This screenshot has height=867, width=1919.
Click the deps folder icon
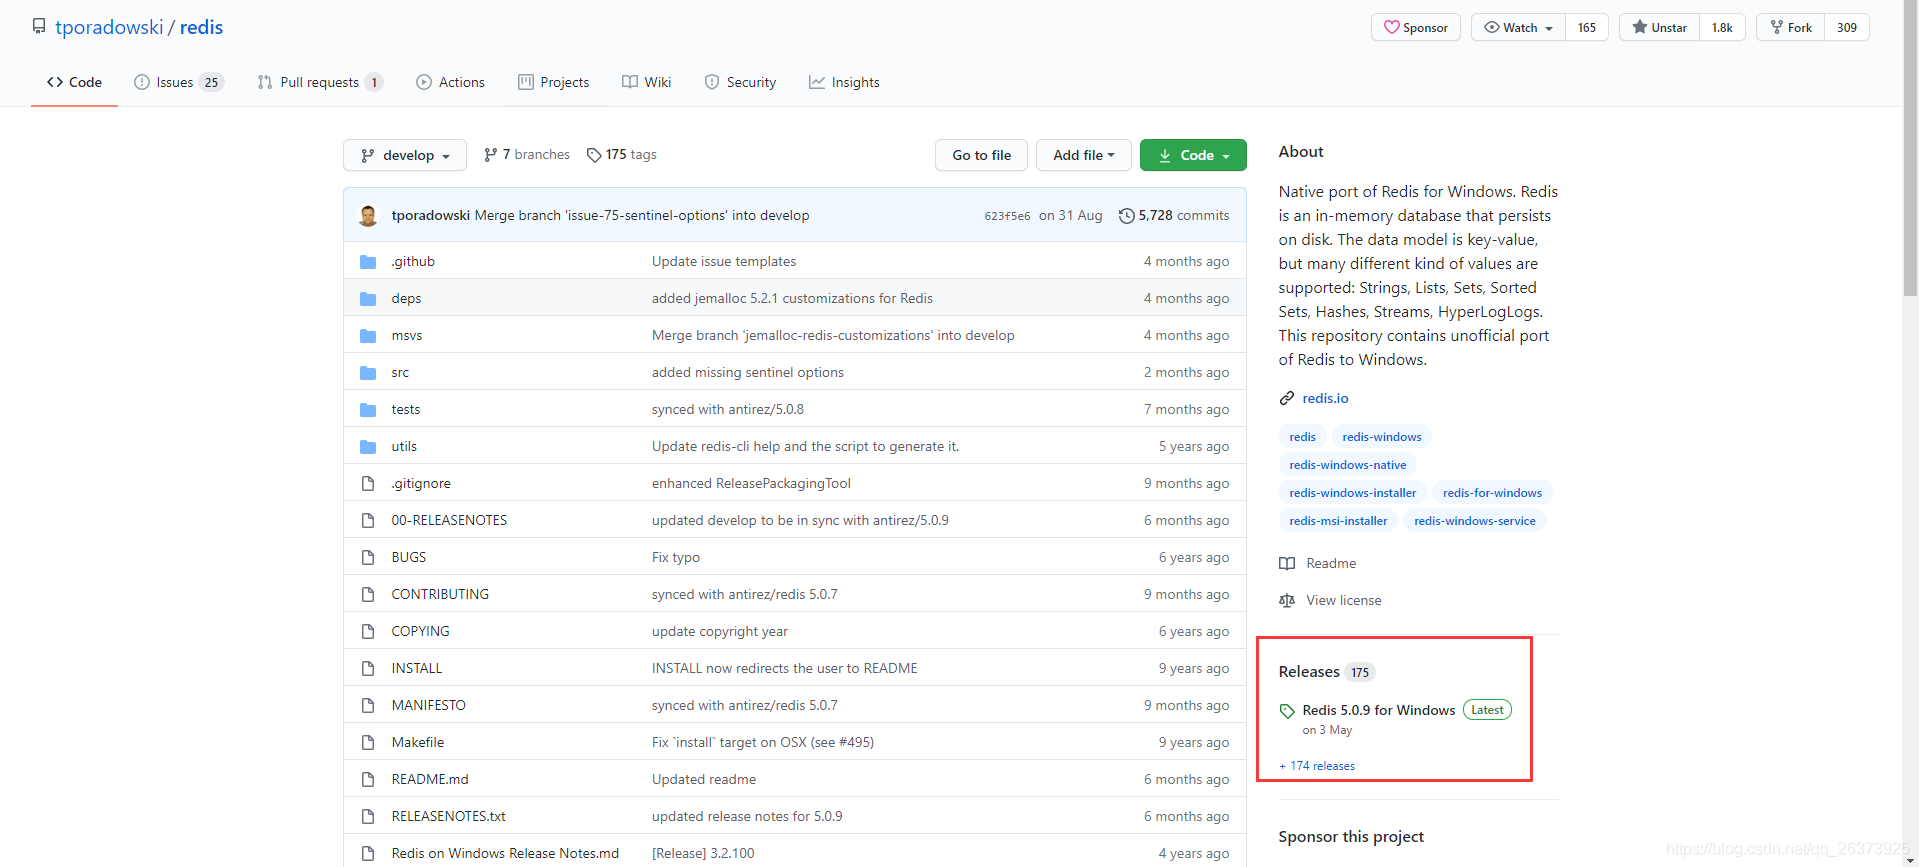tap(368, 299)
